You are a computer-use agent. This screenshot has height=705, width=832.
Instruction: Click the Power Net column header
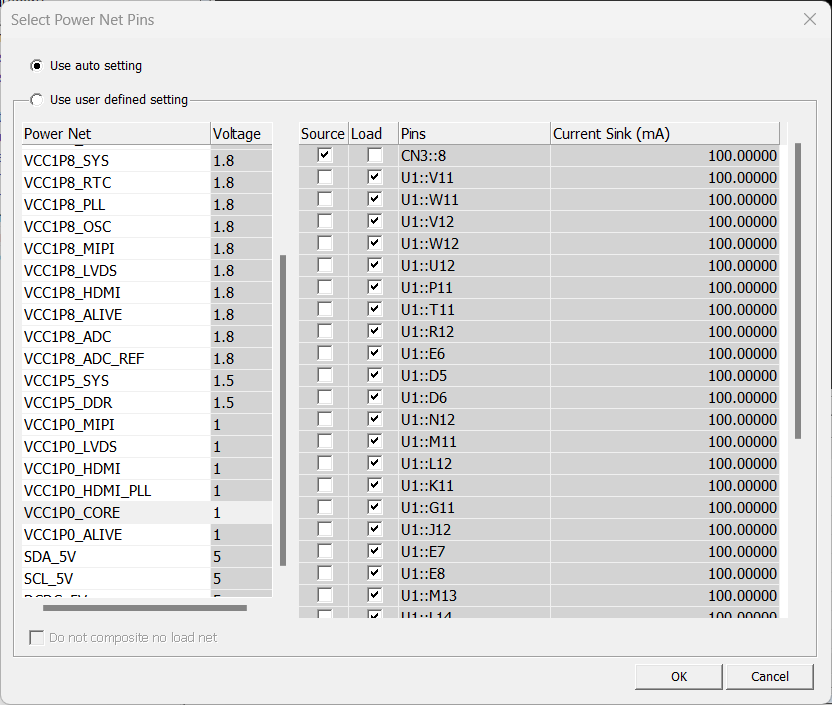[115, 134]
